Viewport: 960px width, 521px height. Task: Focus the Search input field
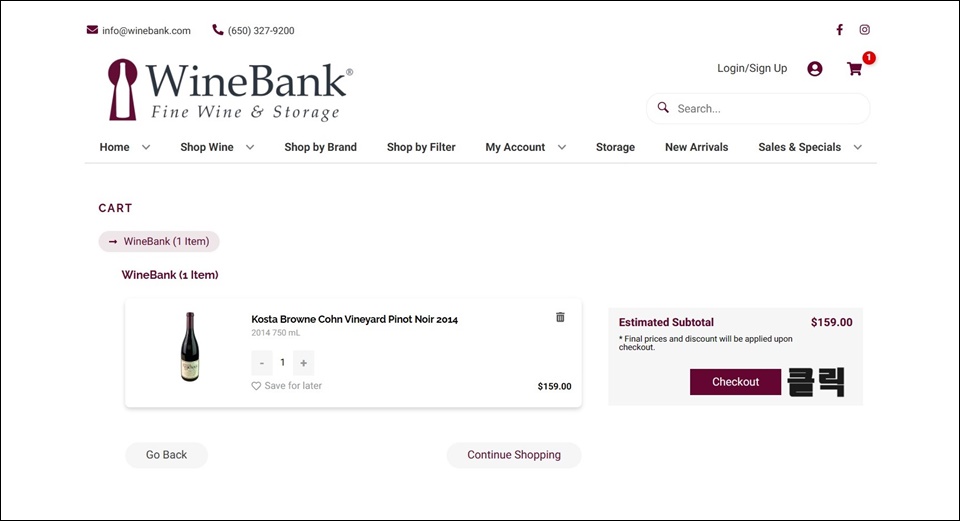[758, 108]
